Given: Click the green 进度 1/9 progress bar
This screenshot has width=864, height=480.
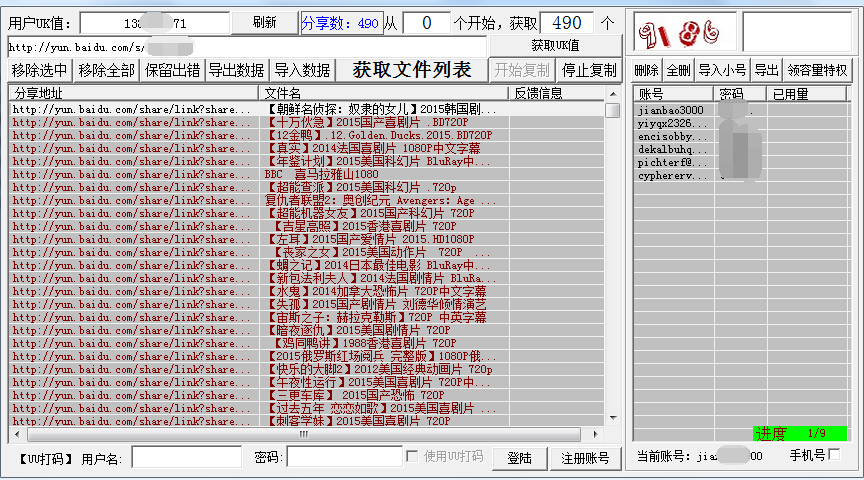Looking at the screenshot, I should [800, 433].
